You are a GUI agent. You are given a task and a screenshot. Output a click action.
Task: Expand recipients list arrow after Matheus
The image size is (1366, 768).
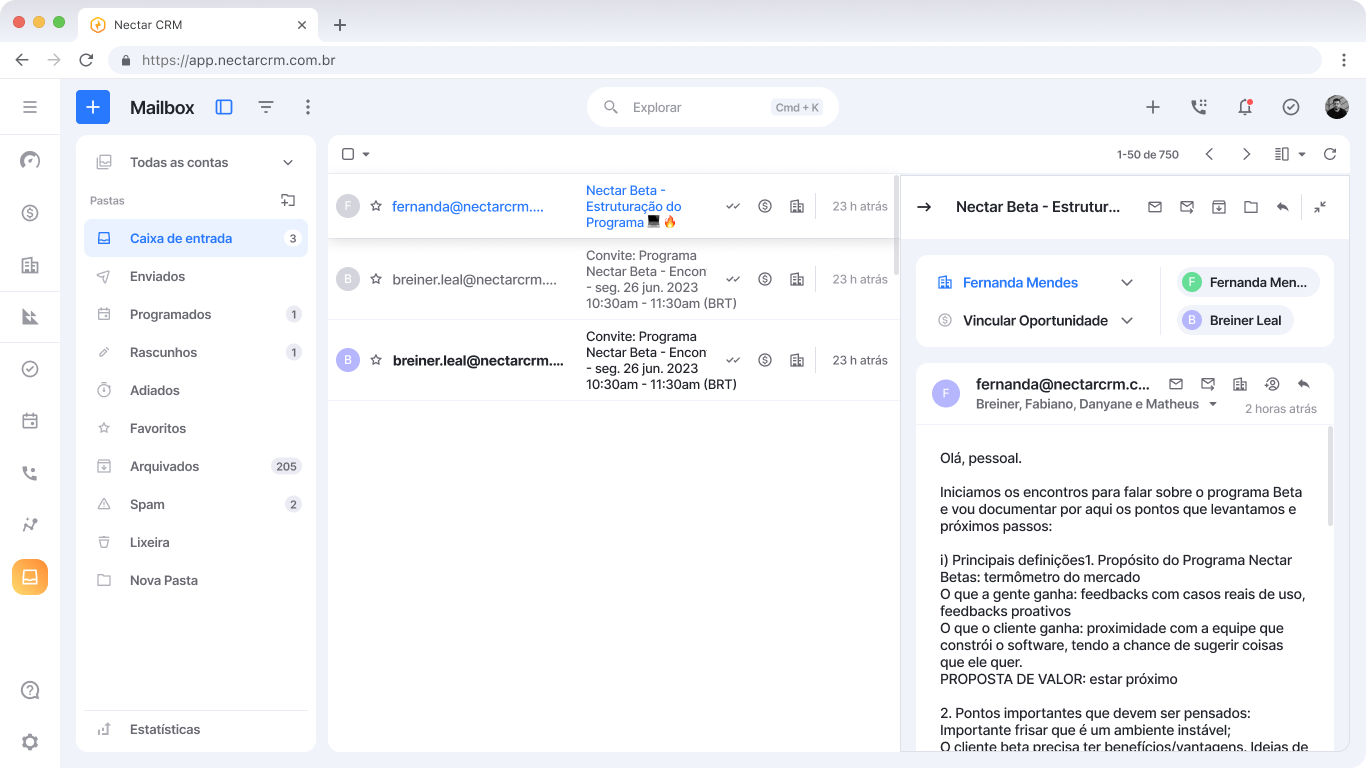point(1213,405)
